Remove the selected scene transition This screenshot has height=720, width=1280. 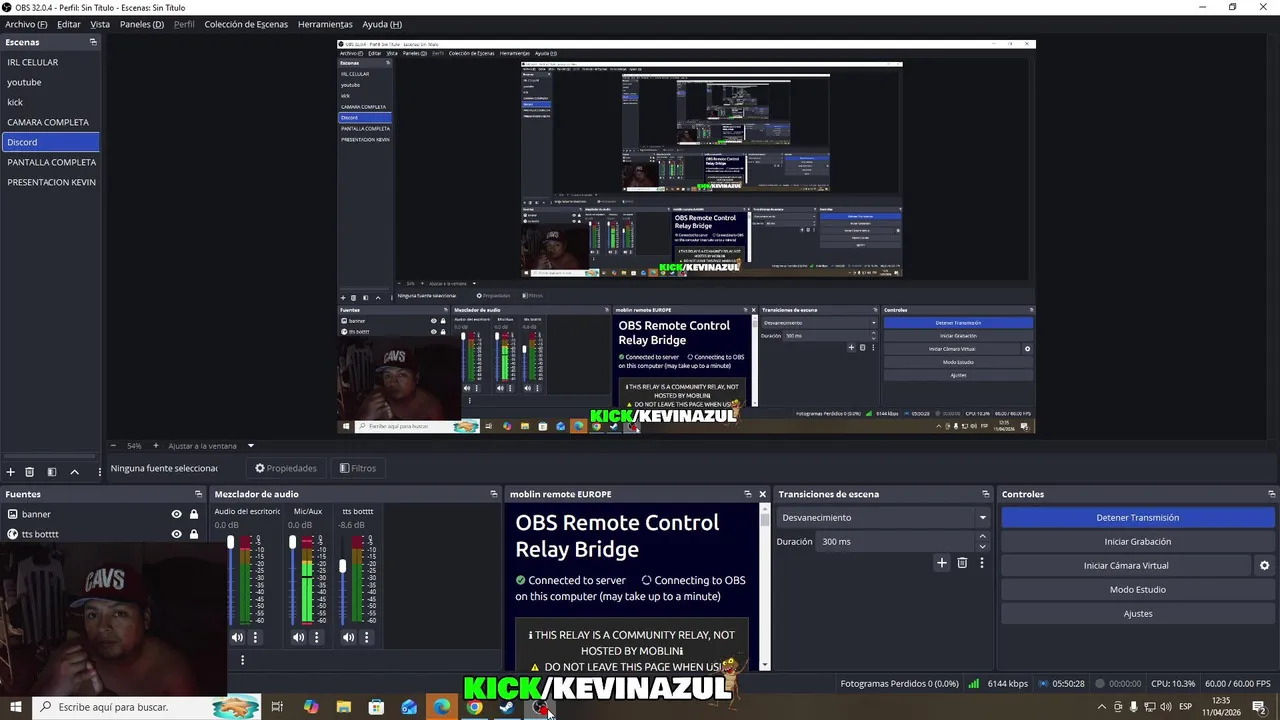click(x=962, y=563)
